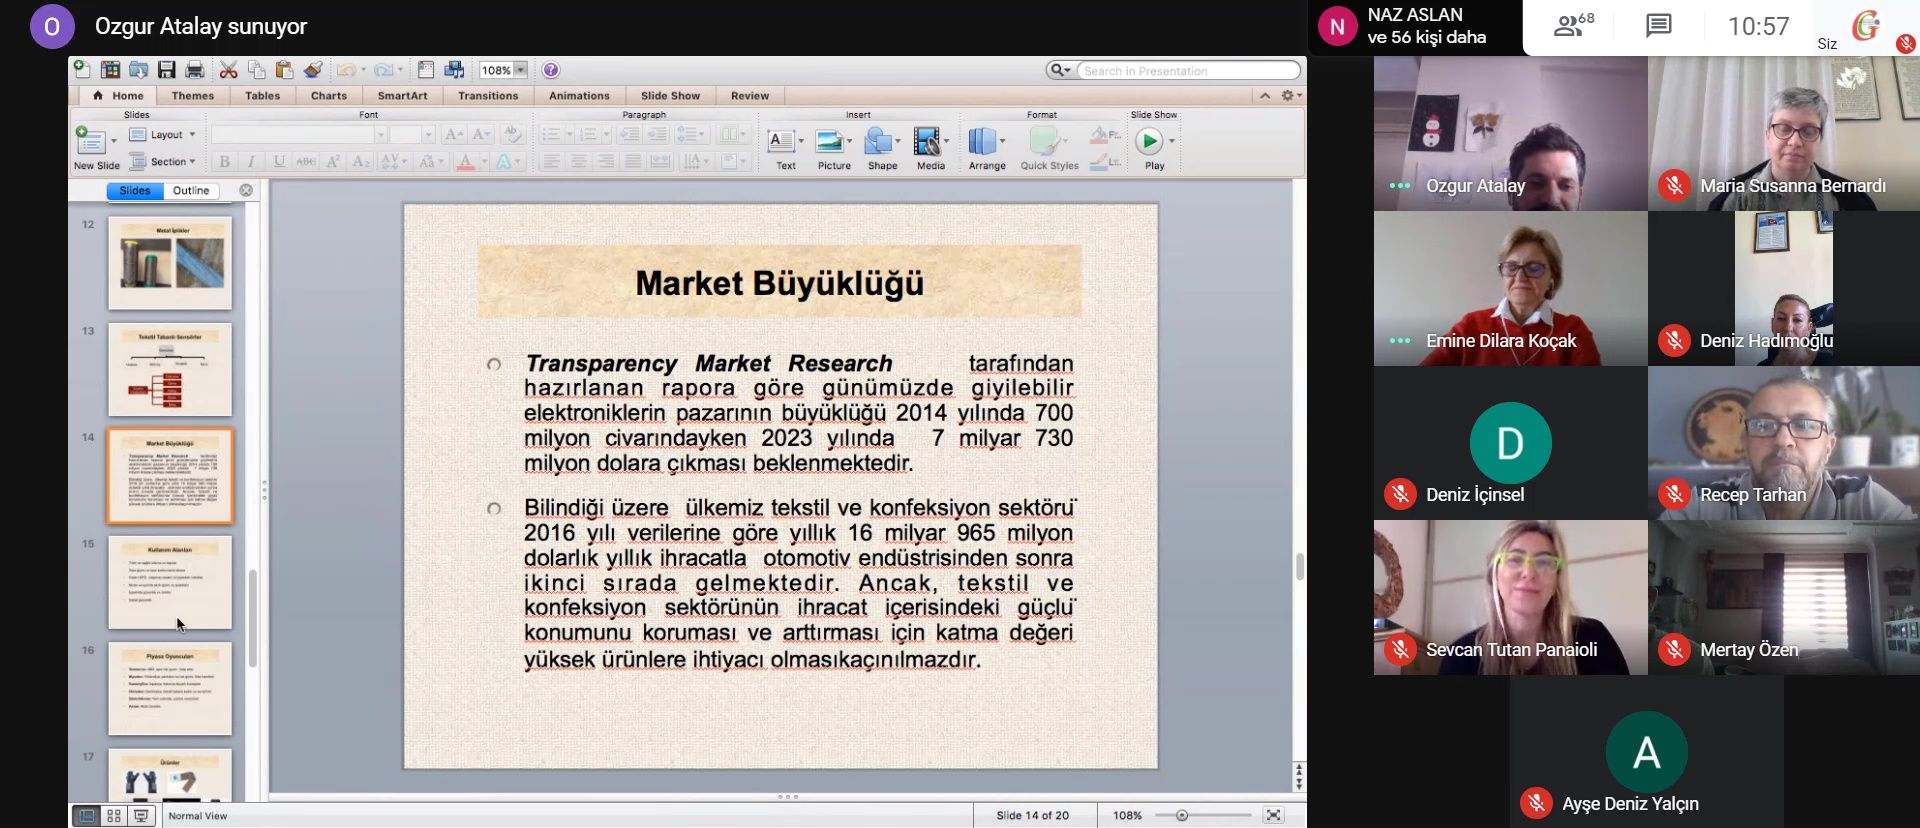Select the Slides pane button

pyautogui.click(x=135, y=191)
